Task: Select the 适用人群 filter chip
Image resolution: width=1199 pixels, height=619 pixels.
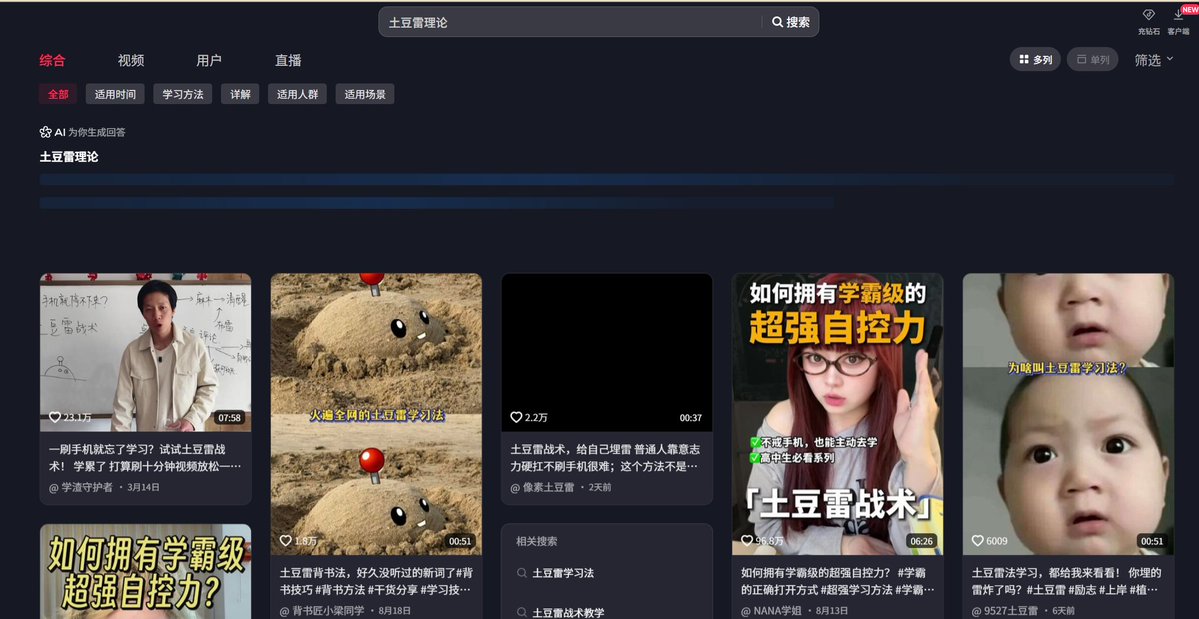Action: (x=297, y=94)
